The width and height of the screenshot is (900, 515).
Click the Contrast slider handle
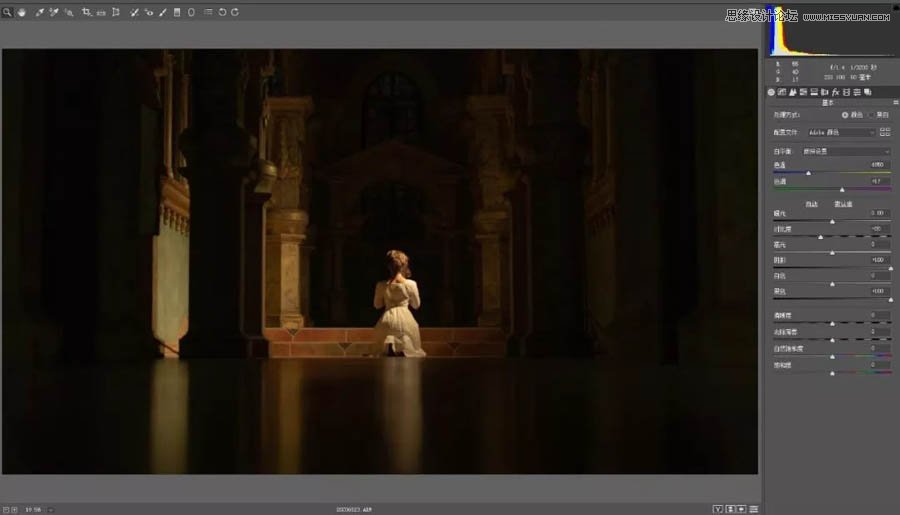(x=821, y=237)
